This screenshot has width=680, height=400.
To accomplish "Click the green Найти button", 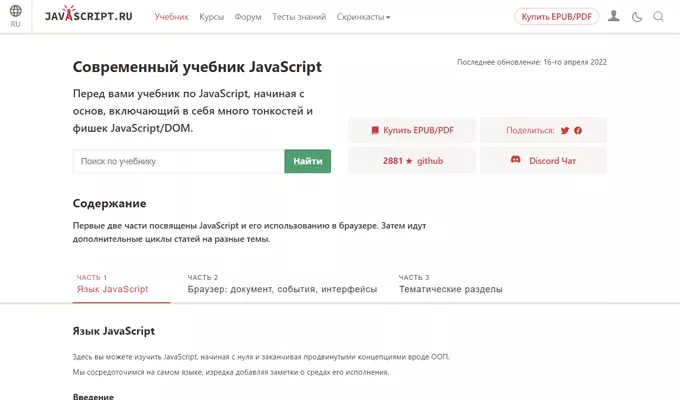I will pos(307,161).
